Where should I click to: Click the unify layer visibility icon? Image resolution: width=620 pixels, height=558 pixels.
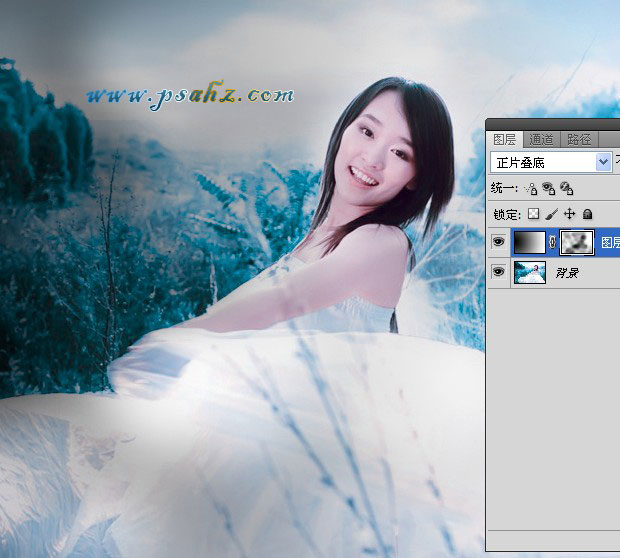coord(549,188)
